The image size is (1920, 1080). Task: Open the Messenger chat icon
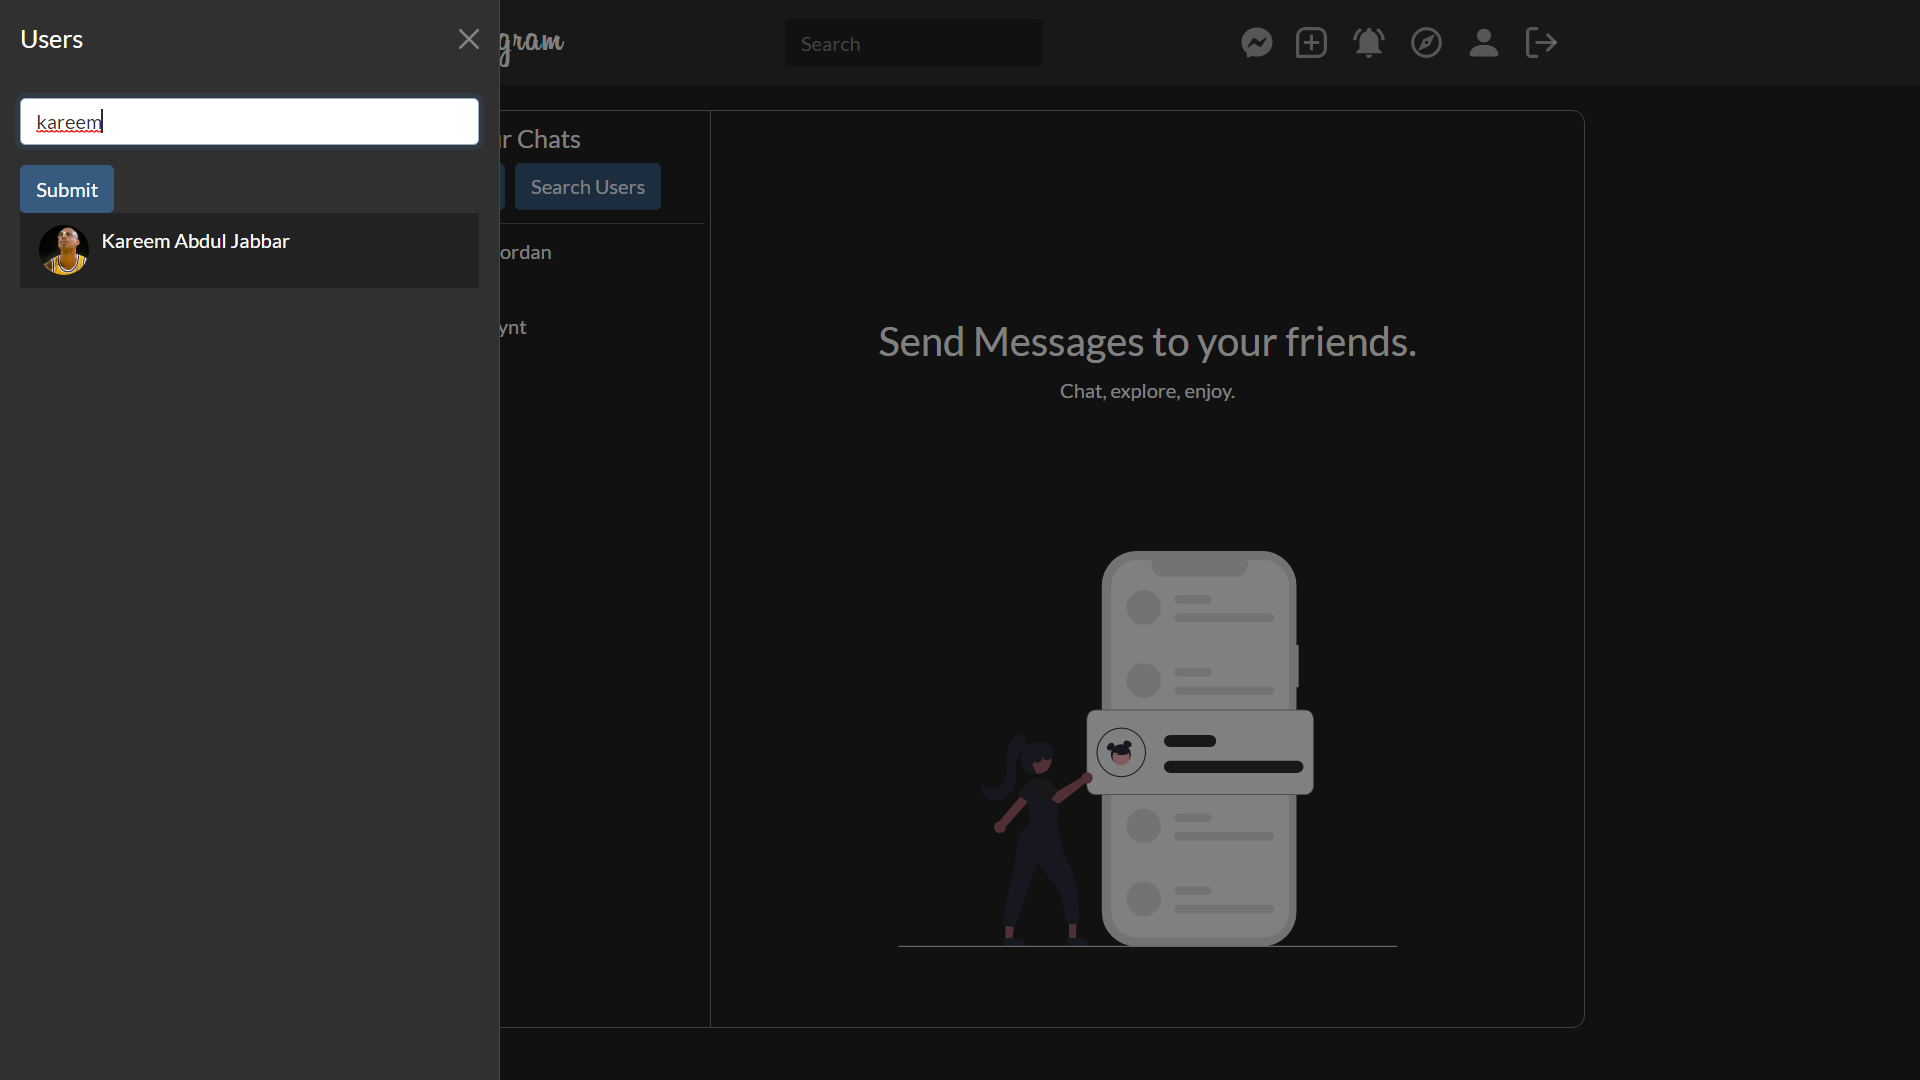point(1257,43)
